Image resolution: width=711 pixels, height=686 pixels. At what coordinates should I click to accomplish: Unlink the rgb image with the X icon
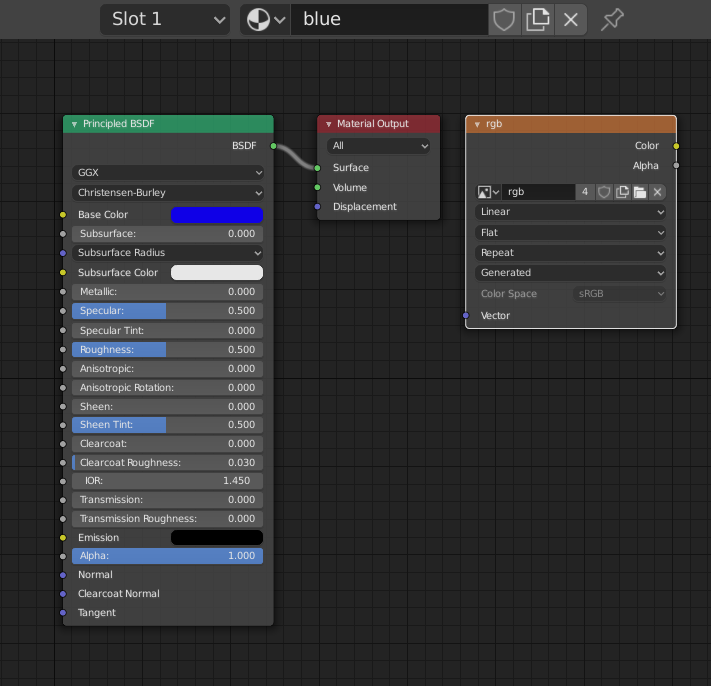pos(657,192)
